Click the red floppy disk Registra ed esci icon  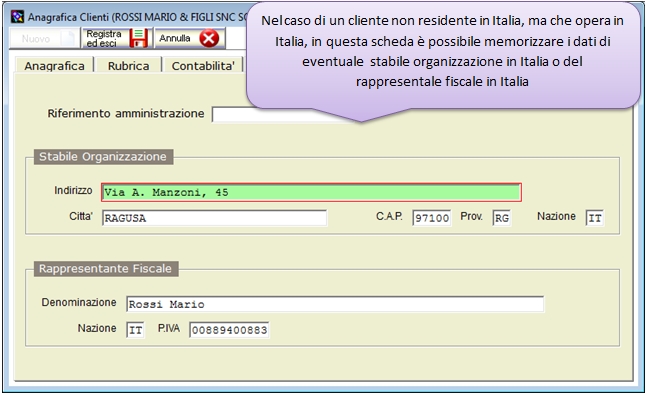(x=138, y=38)
